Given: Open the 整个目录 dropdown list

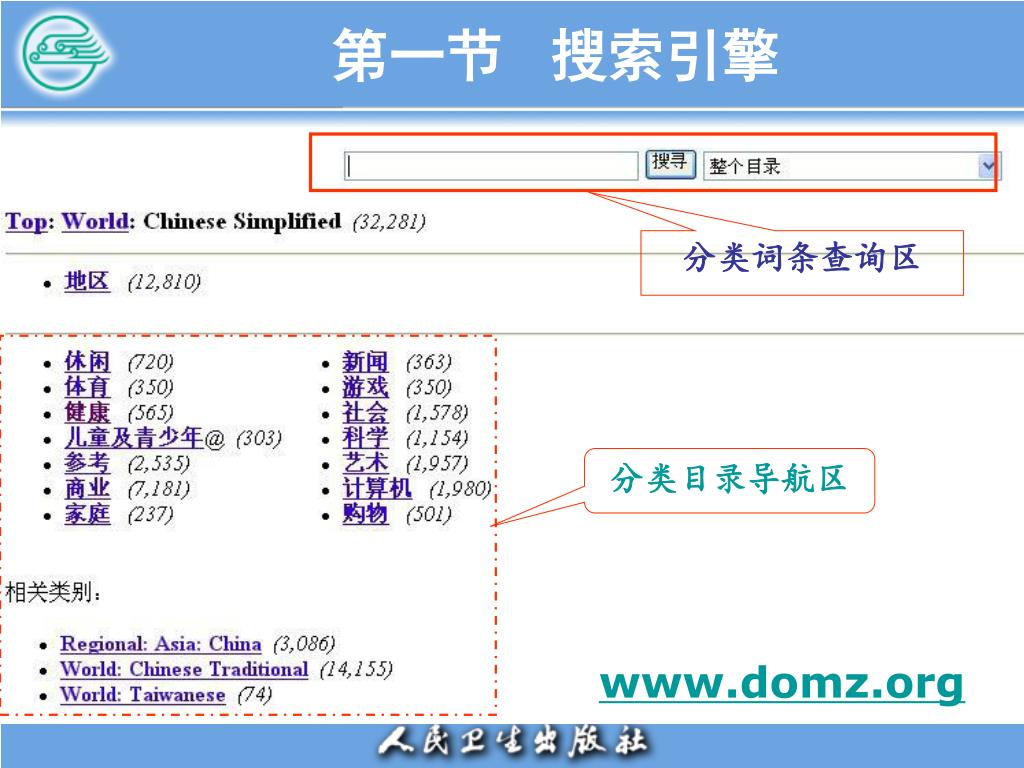Looking at the screenshot, I should (851, 166).
